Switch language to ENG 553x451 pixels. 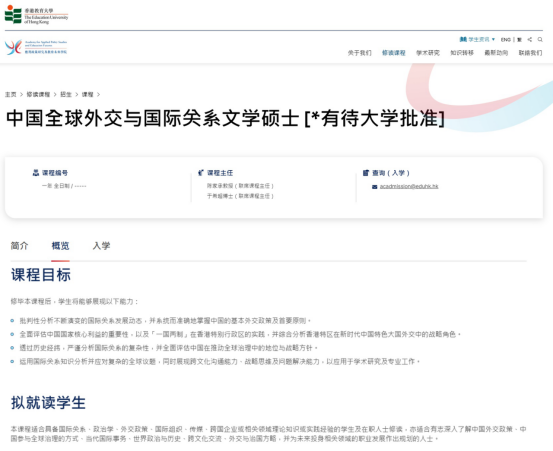(506, 39)
